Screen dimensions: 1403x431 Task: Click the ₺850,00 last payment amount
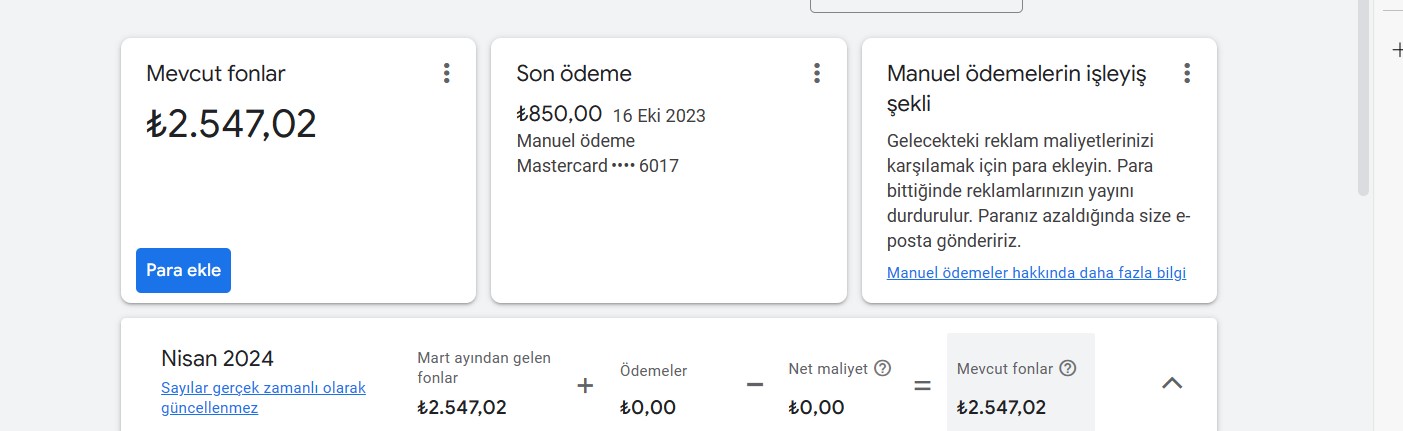559,114
